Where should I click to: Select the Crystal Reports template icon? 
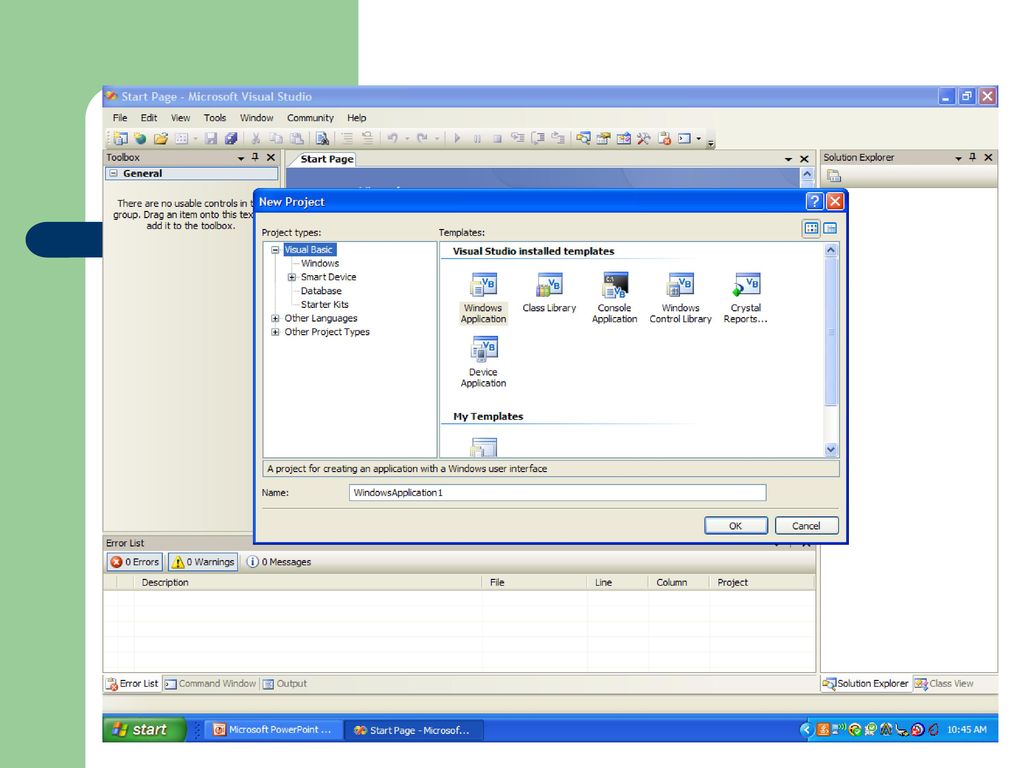coord(746,298)
